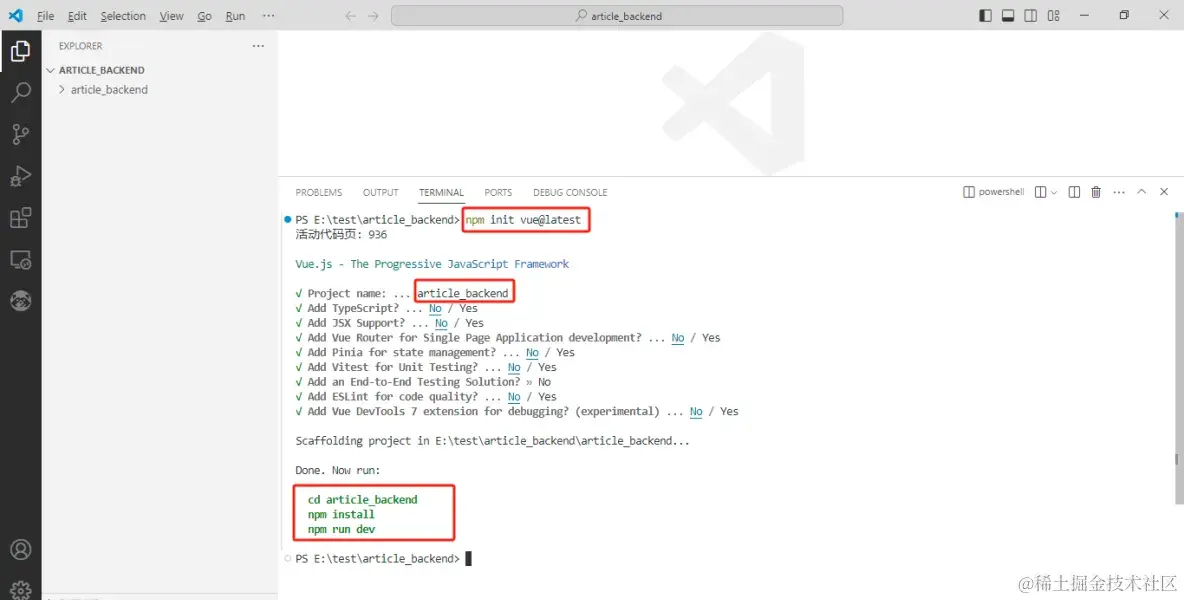Open the Remote Explorer icon
The width and height of the screenshot is (1184, 600).
point(20,260)
